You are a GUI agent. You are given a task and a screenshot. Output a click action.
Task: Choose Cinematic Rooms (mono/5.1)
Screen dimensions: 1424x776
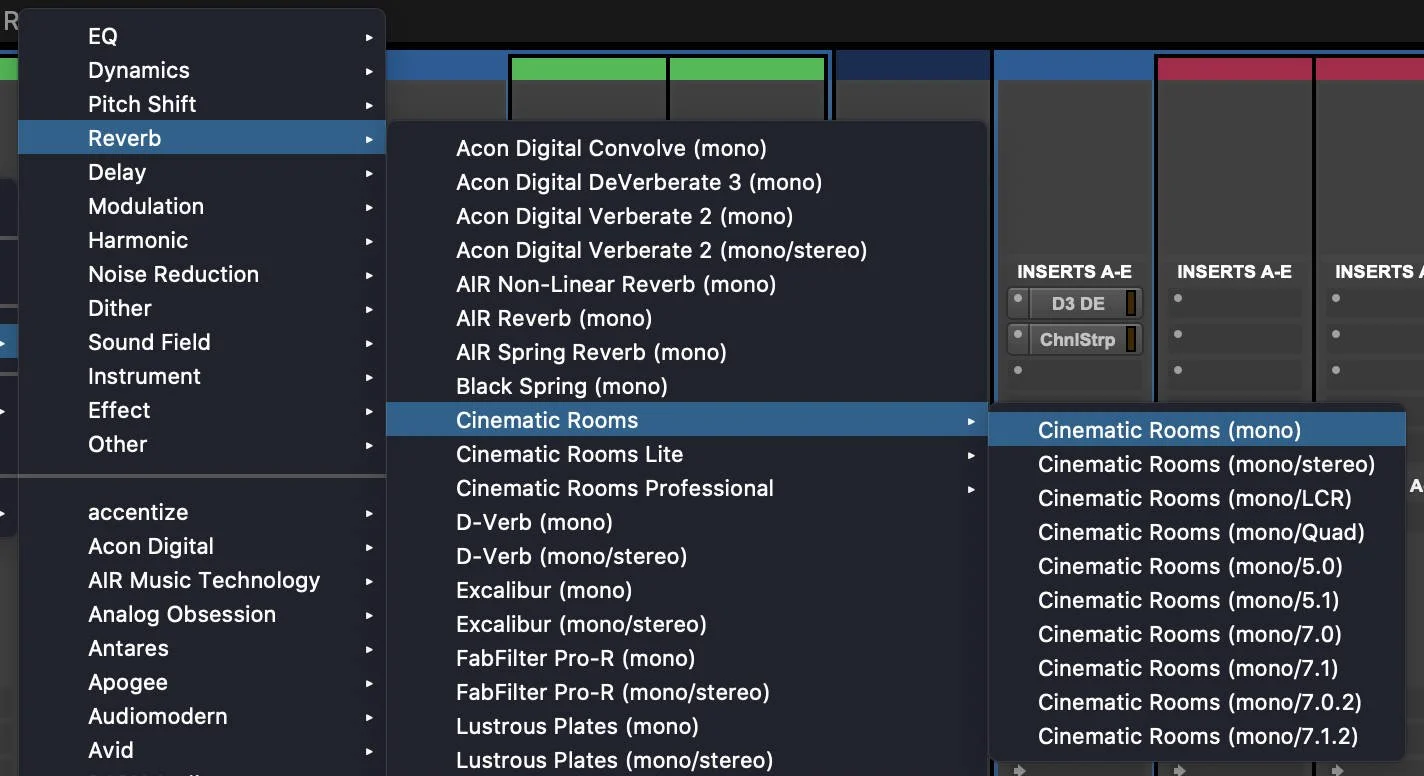(1197, 600)
